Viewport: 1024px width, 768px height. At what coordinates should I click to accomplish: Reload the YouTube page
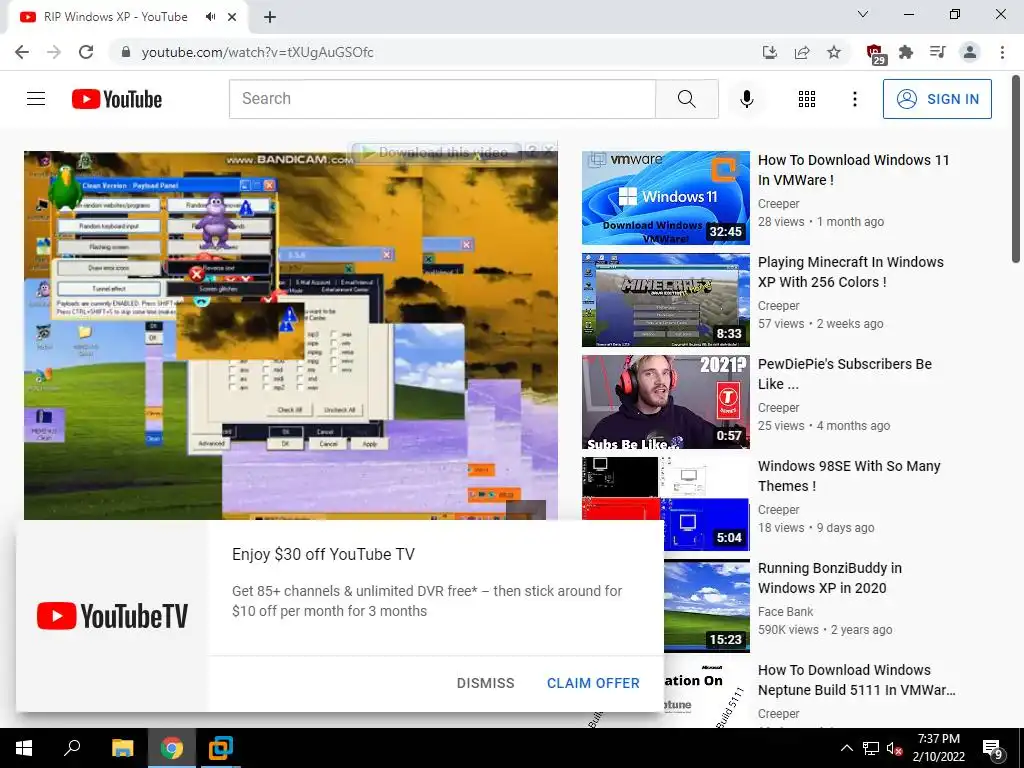point(86,52)
